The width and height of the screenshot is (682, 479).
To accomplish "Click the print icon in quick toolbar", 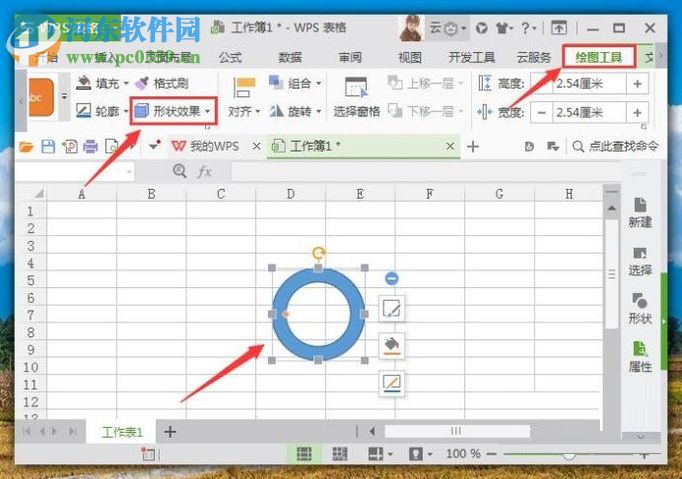I will pyautogui.click(x=90, y=147).
